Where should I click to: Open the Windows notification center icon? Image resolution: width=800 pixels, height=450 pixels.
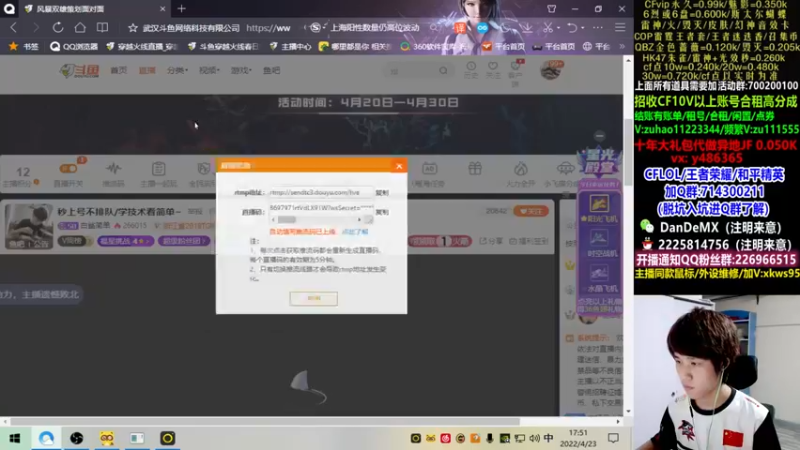613,438
